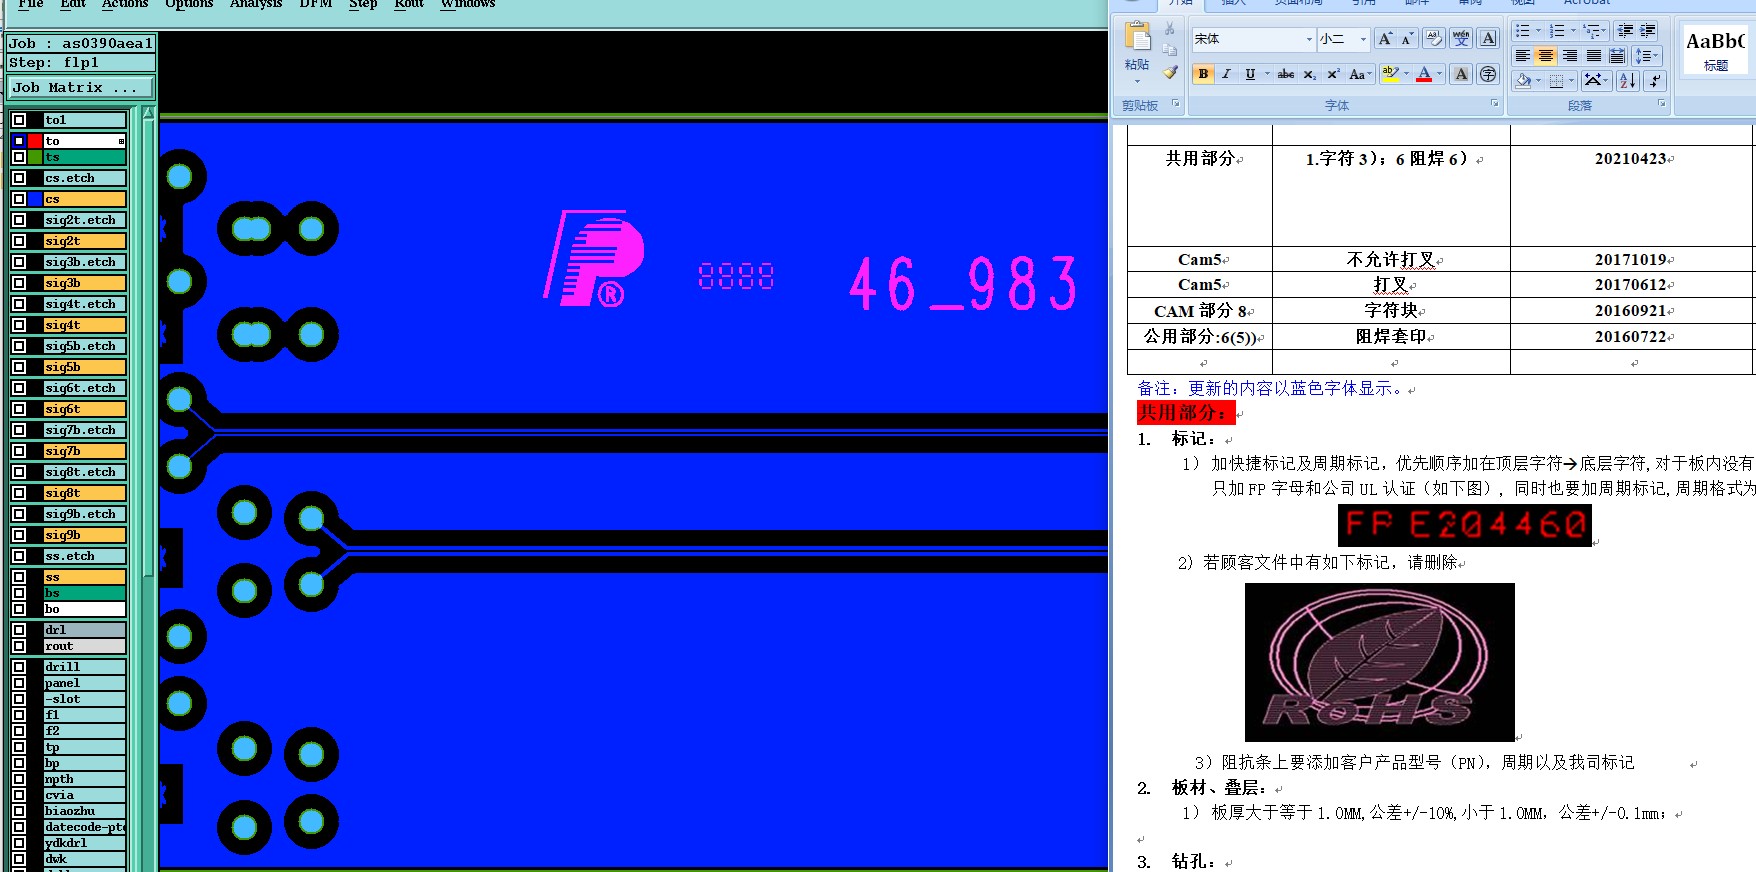This screenshot has height=872, width=1756.
Task: Click the Sort A-Z icon
Action: [1628, 81]
